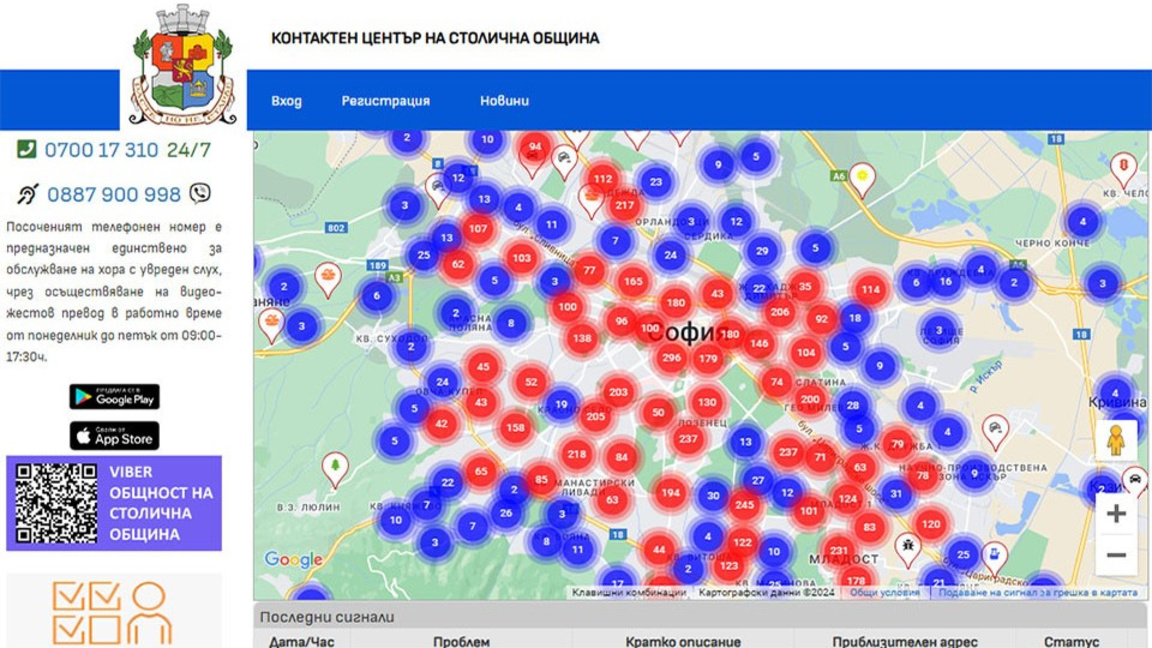Click the phone handset icon beside 0700 17 310
Screen dimensions: 1152x648
pos(26,149)
